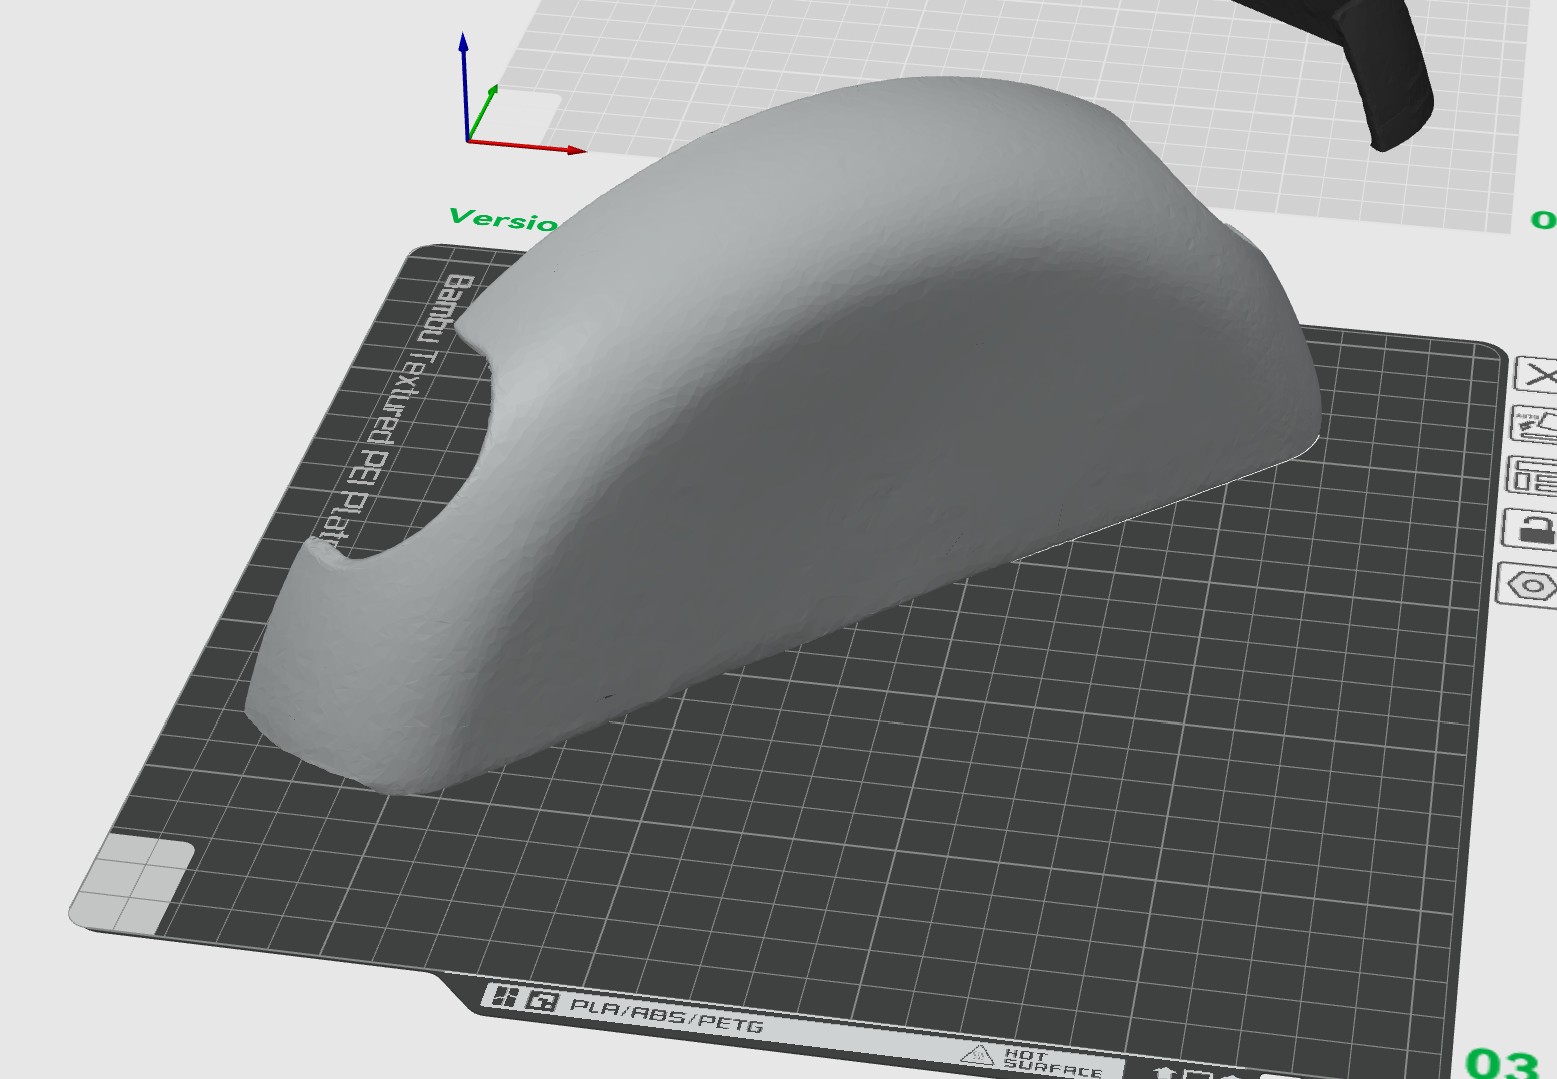Click the green plate number 03

[1501, 1062]
